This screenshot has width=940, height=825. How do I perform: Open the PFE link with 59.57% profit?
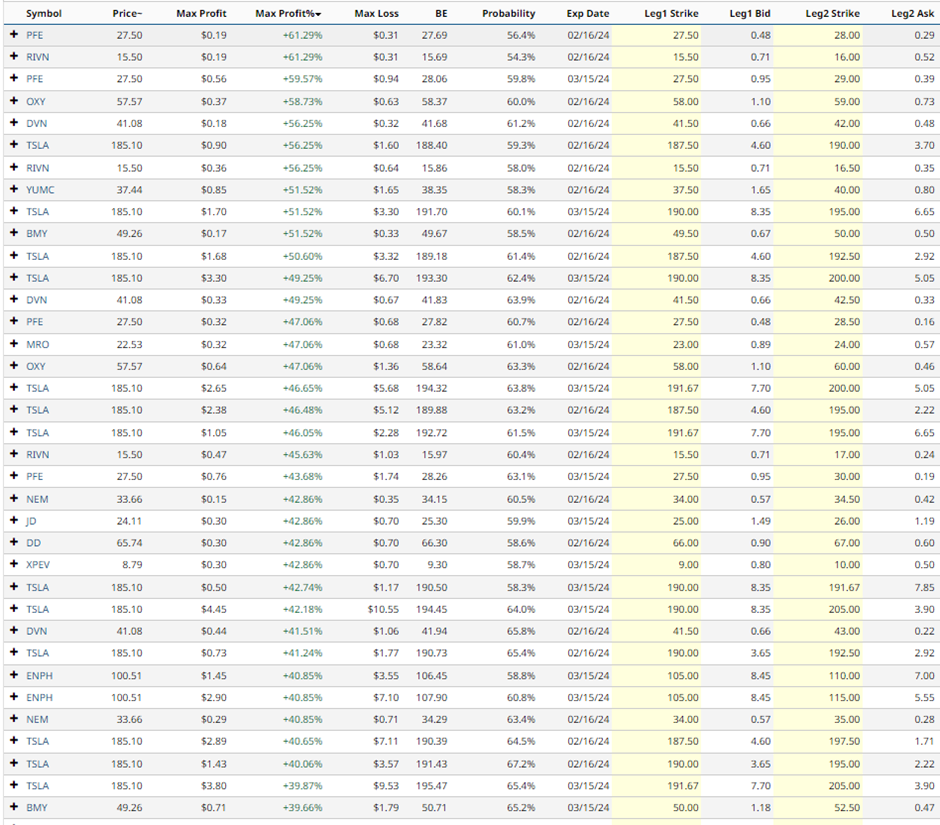coord(35,79)
